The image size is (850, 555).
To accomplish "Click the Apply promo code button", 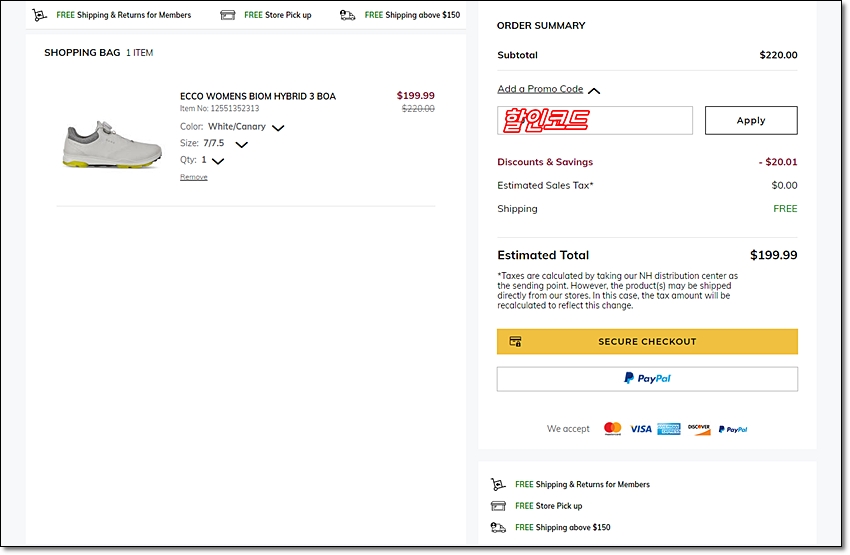I will 751,120.
